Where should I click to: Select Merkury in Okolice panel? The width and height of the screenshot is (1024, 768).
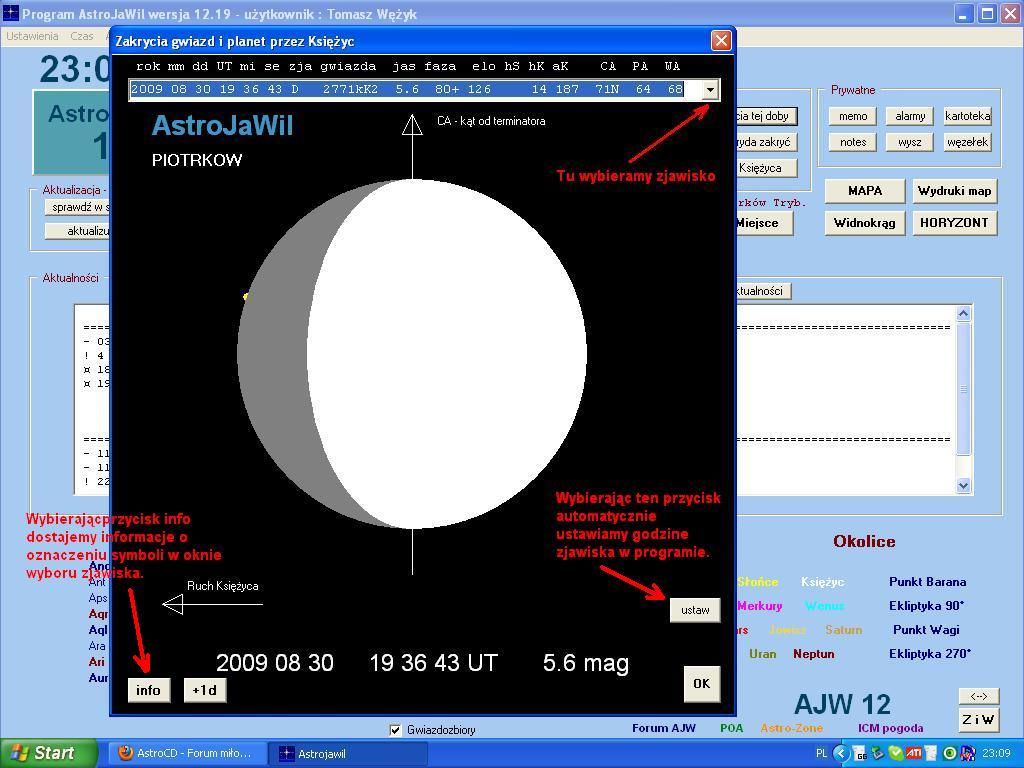(x=760, y=606)
